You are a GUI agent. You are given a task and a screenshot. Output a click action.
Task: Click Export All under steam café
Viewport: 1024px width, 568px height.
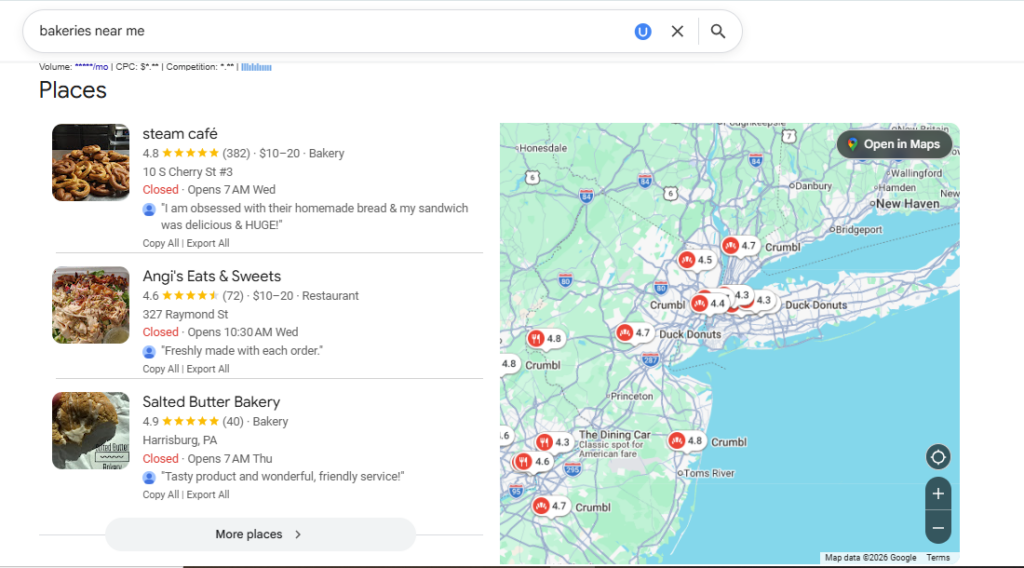208,243
